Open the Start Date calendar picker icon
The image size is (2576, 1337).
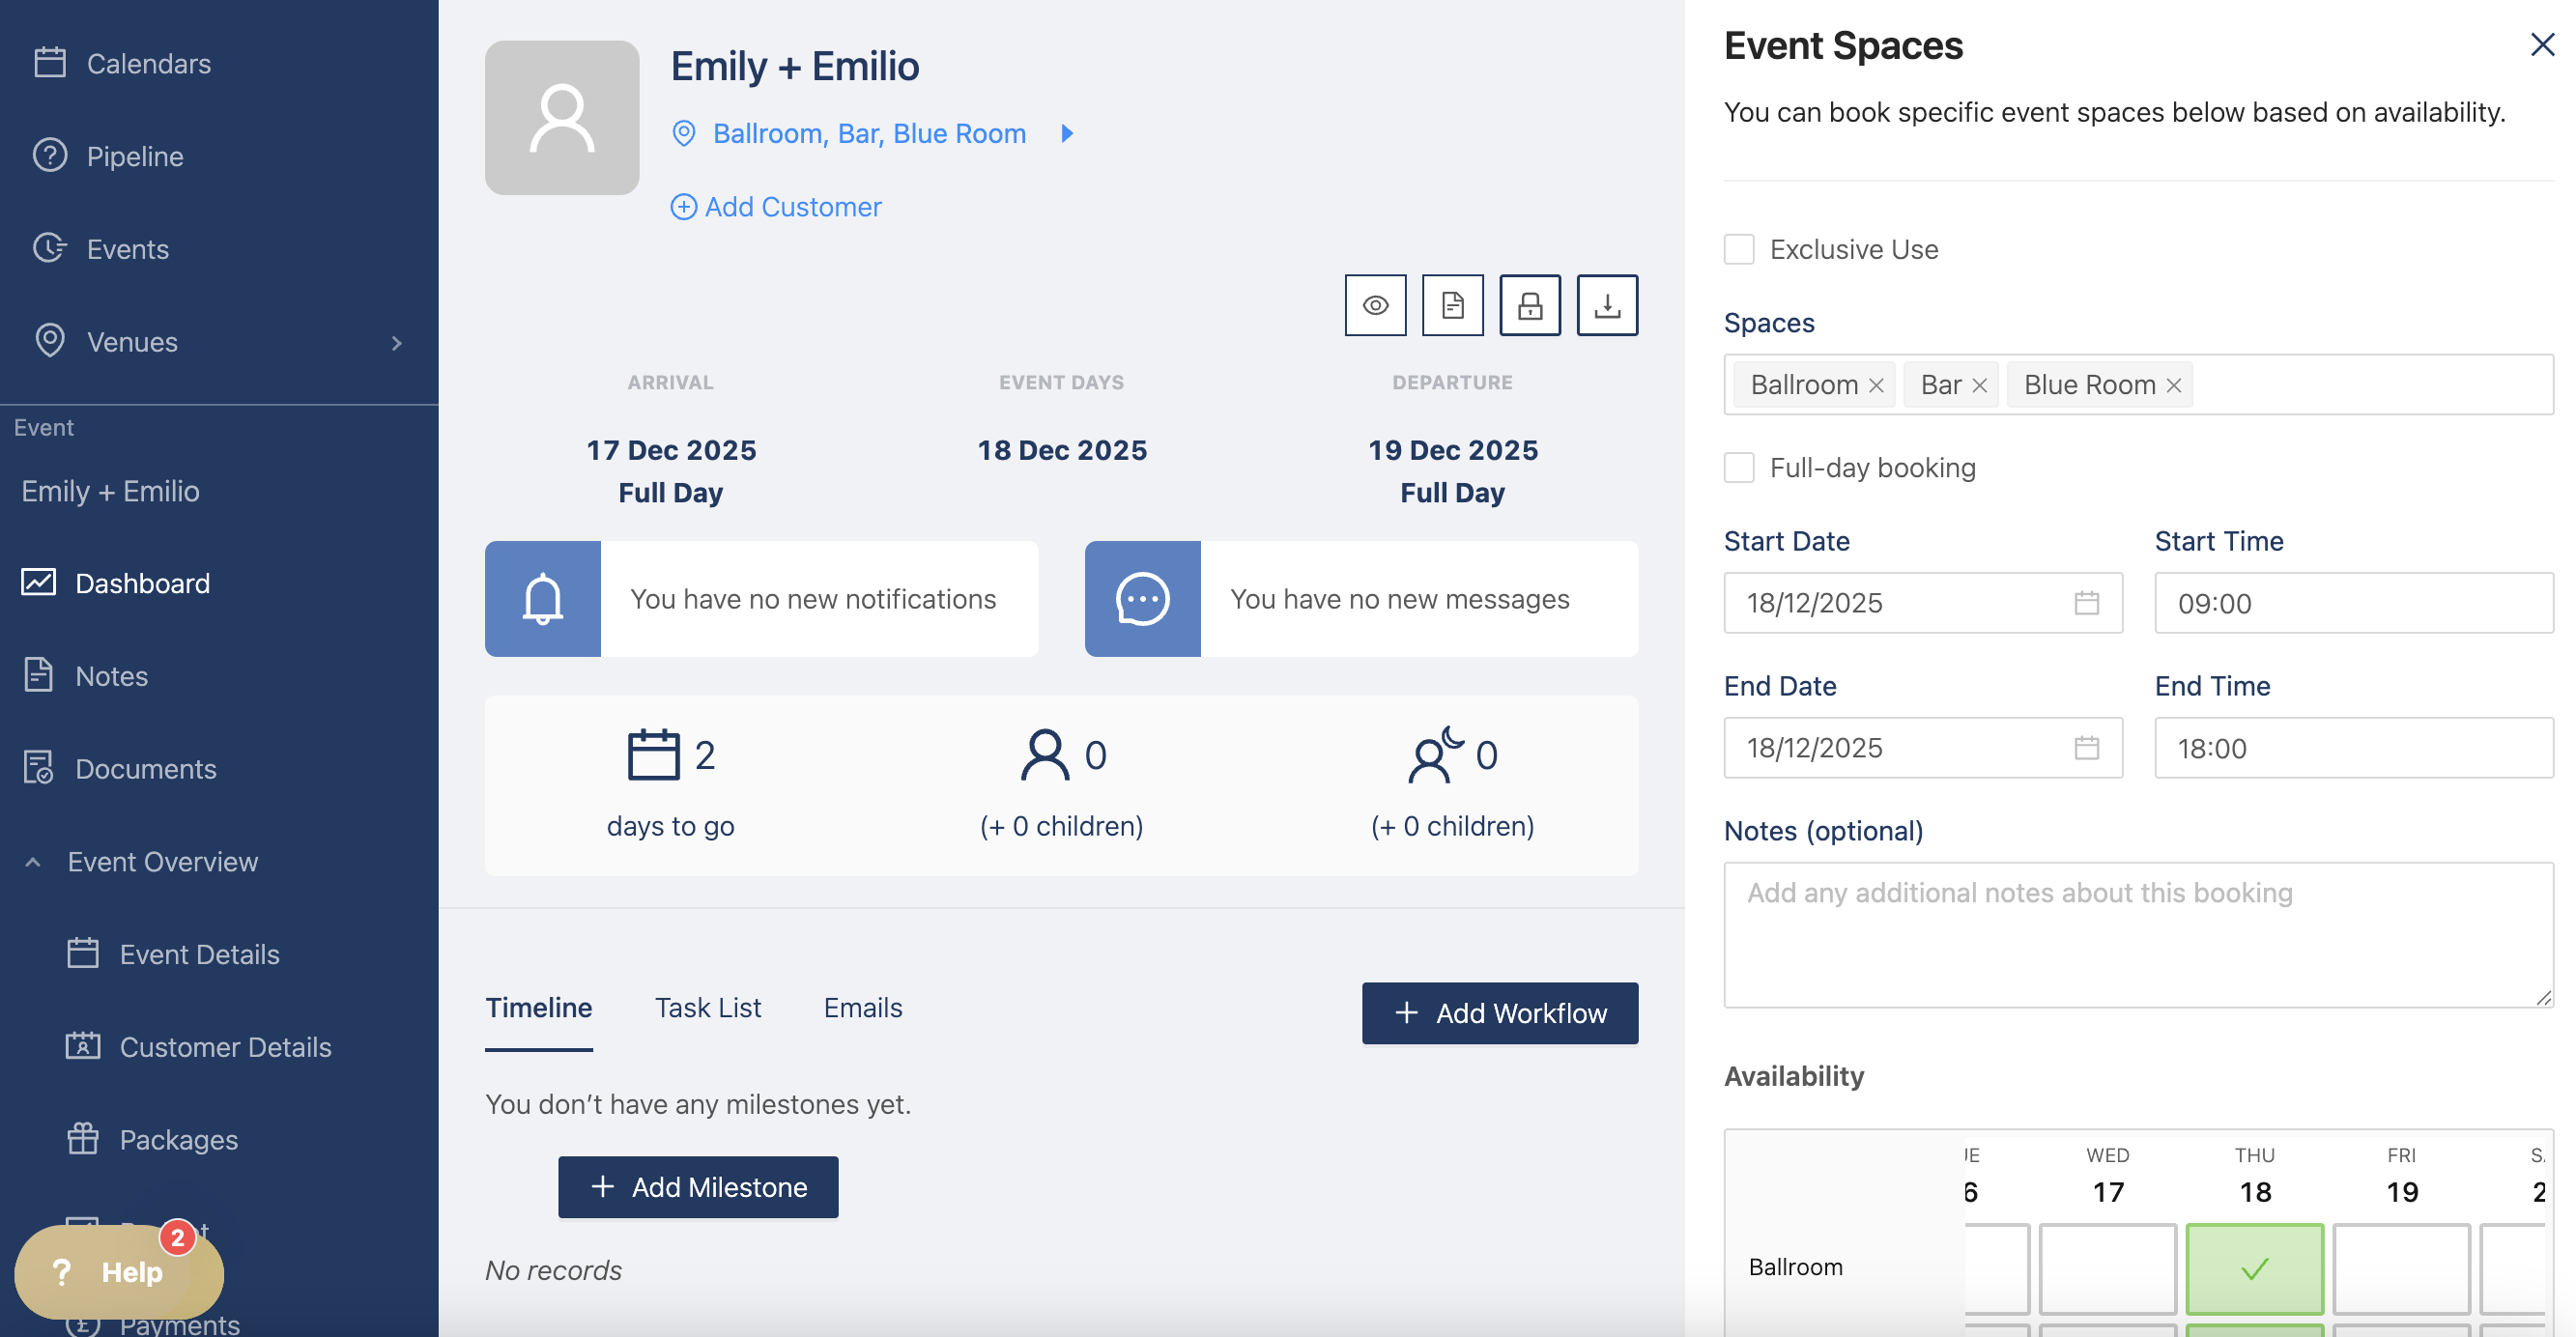point(2086,603)
